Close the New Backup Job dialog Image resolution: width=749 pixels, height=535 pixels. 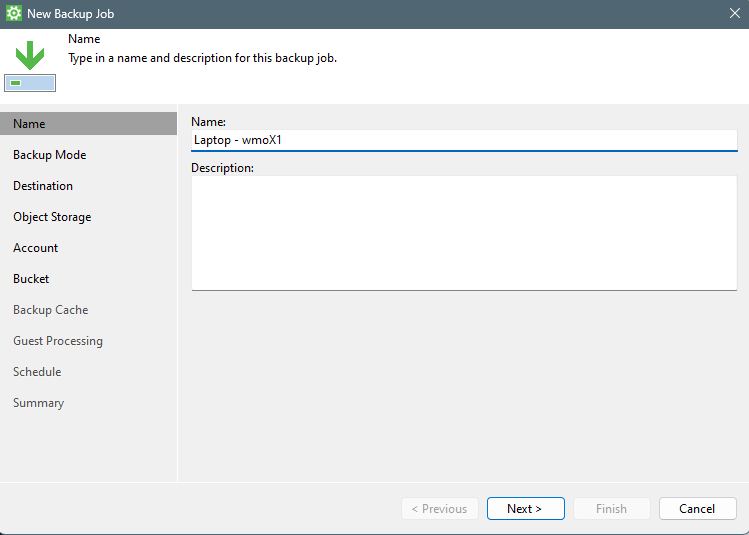(734, 14)
